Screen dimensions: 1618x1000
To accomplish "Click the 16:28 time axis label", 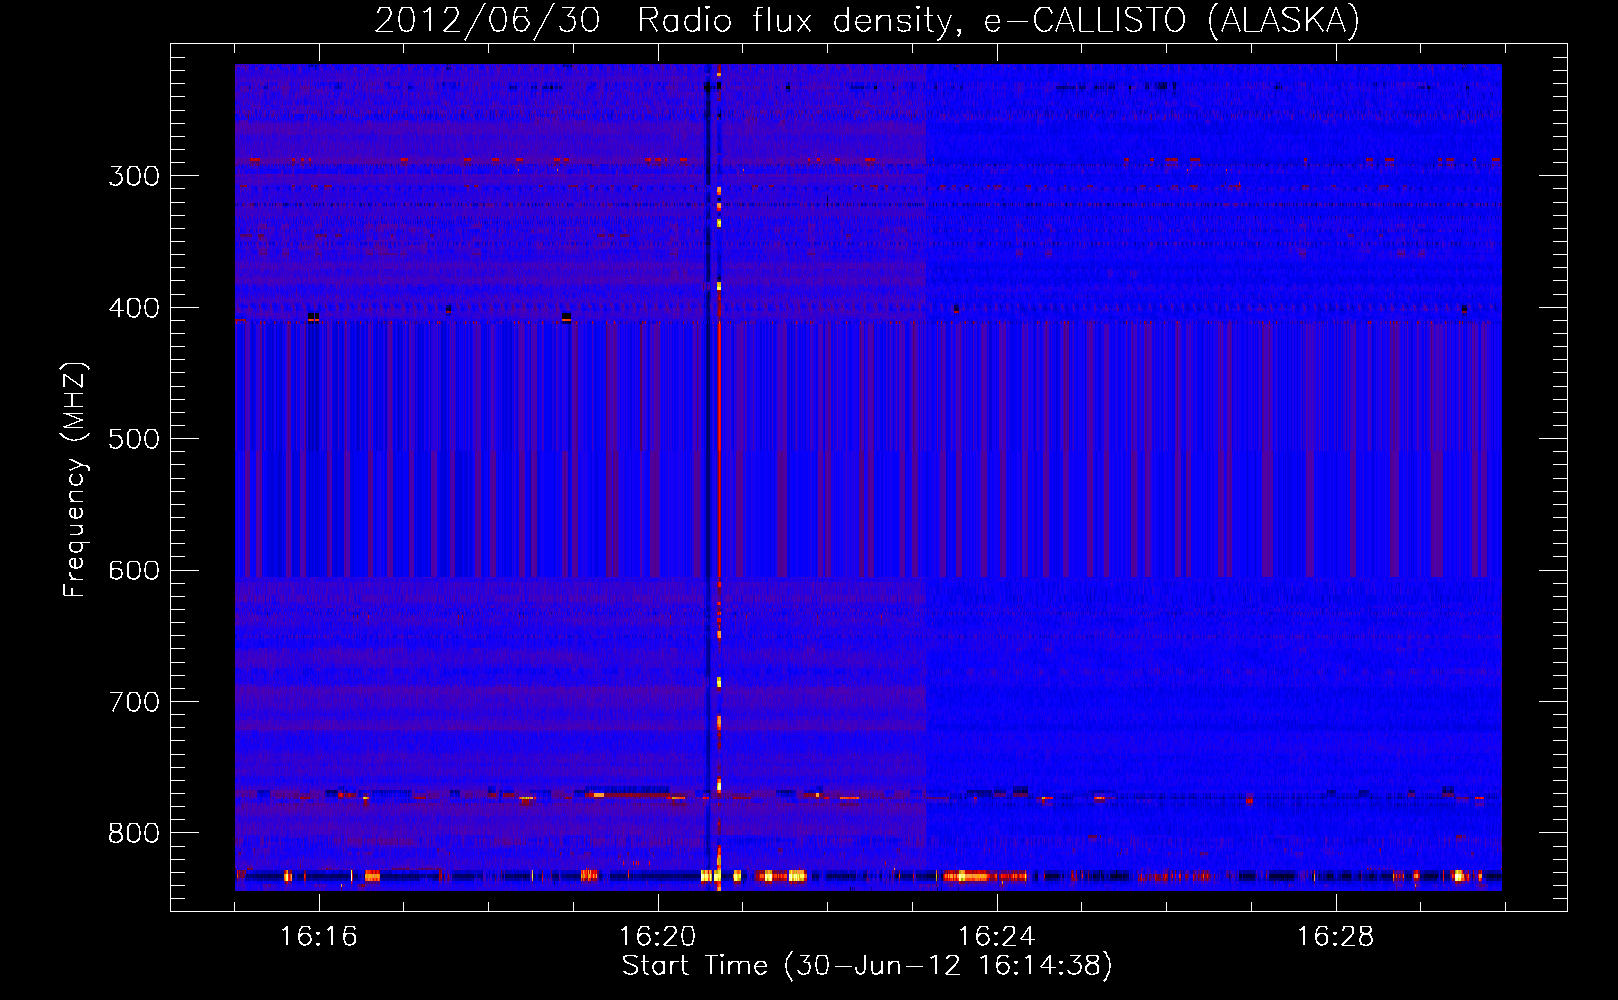I will coord(1335,937).
